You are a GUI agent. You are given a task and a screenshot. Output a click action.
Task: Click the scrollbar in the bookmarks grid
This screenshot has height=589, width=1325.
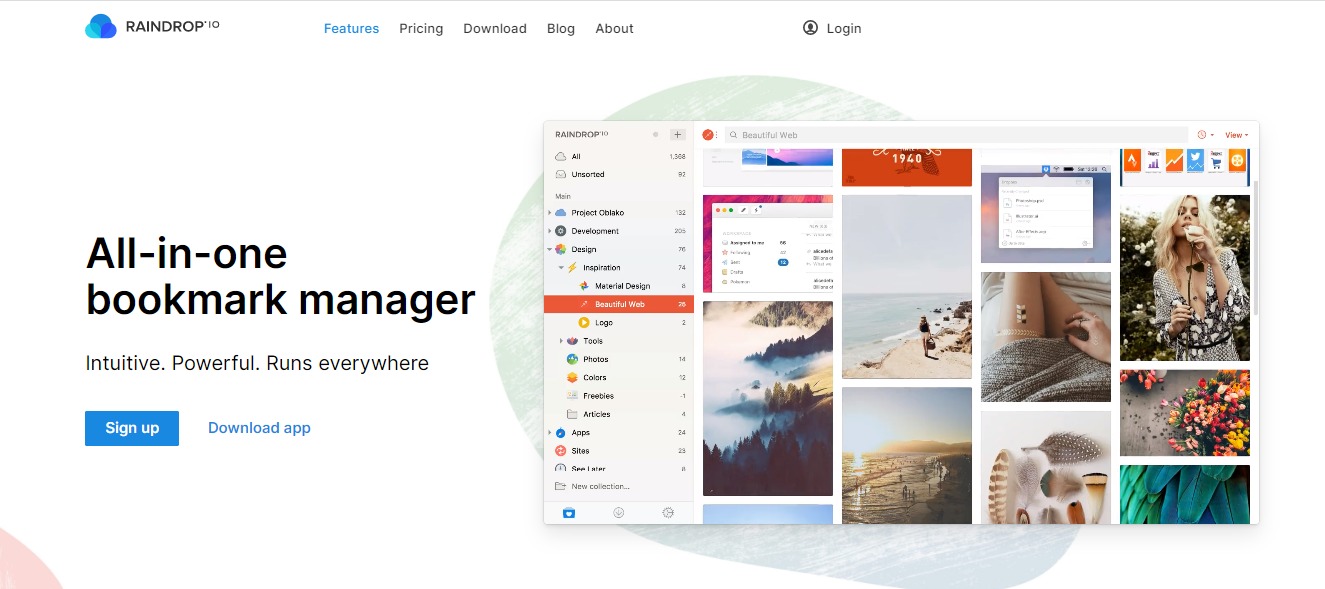(x=1255, y=248)
